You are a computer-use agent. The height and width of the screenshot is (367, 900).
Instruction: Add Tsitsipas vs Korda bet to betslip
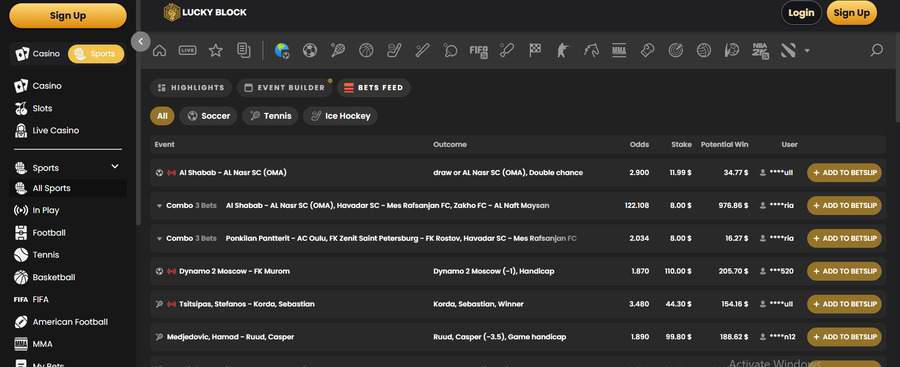point(844,304)
